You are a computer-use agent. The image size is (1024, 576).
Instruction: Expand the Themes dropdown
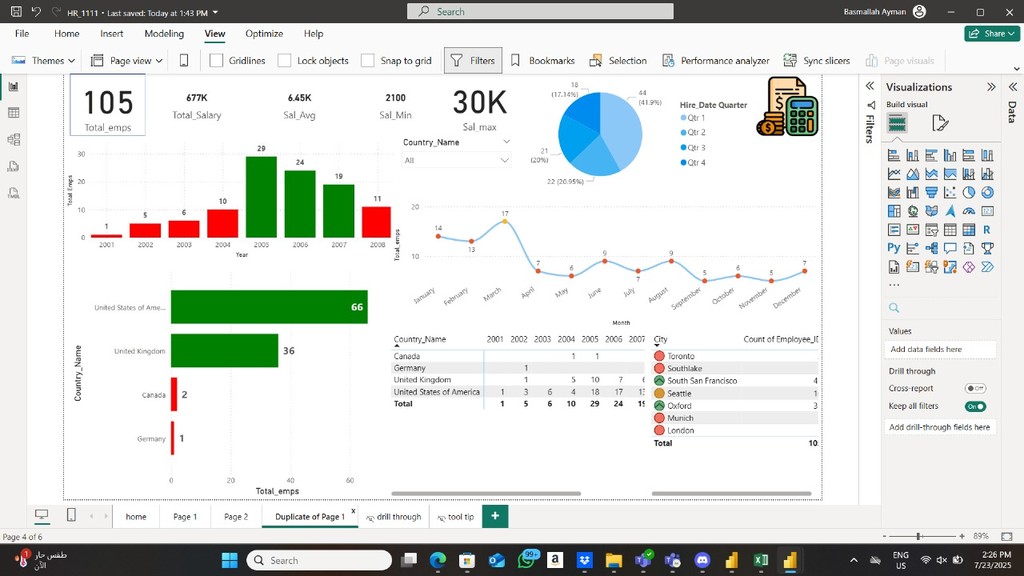43,61
